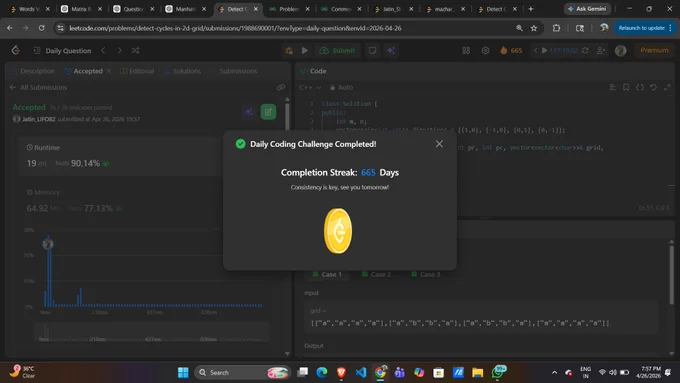Open the debugger icon beside Run

pyautogui.click(x=289, y=50)
